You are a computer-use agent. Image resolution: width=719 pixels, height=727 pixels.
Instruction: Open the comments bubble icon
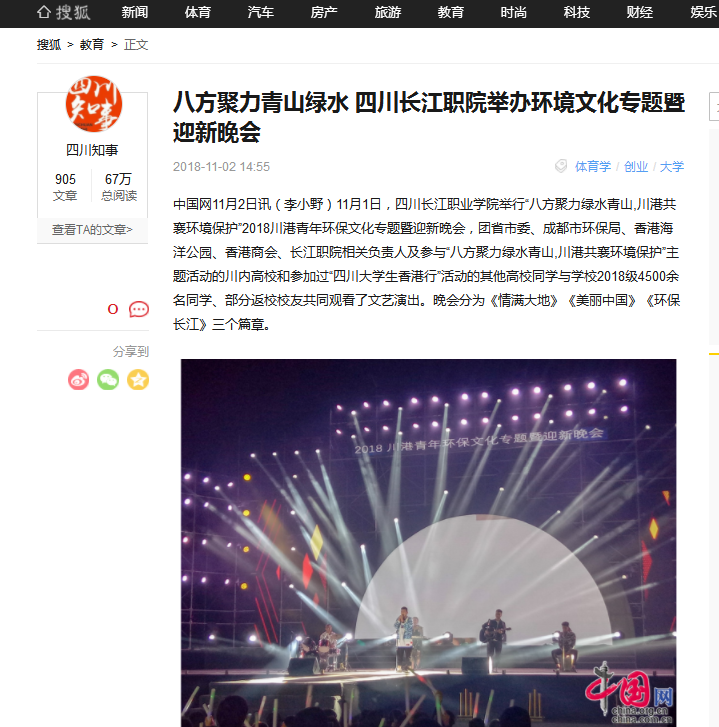coord(139,309)
